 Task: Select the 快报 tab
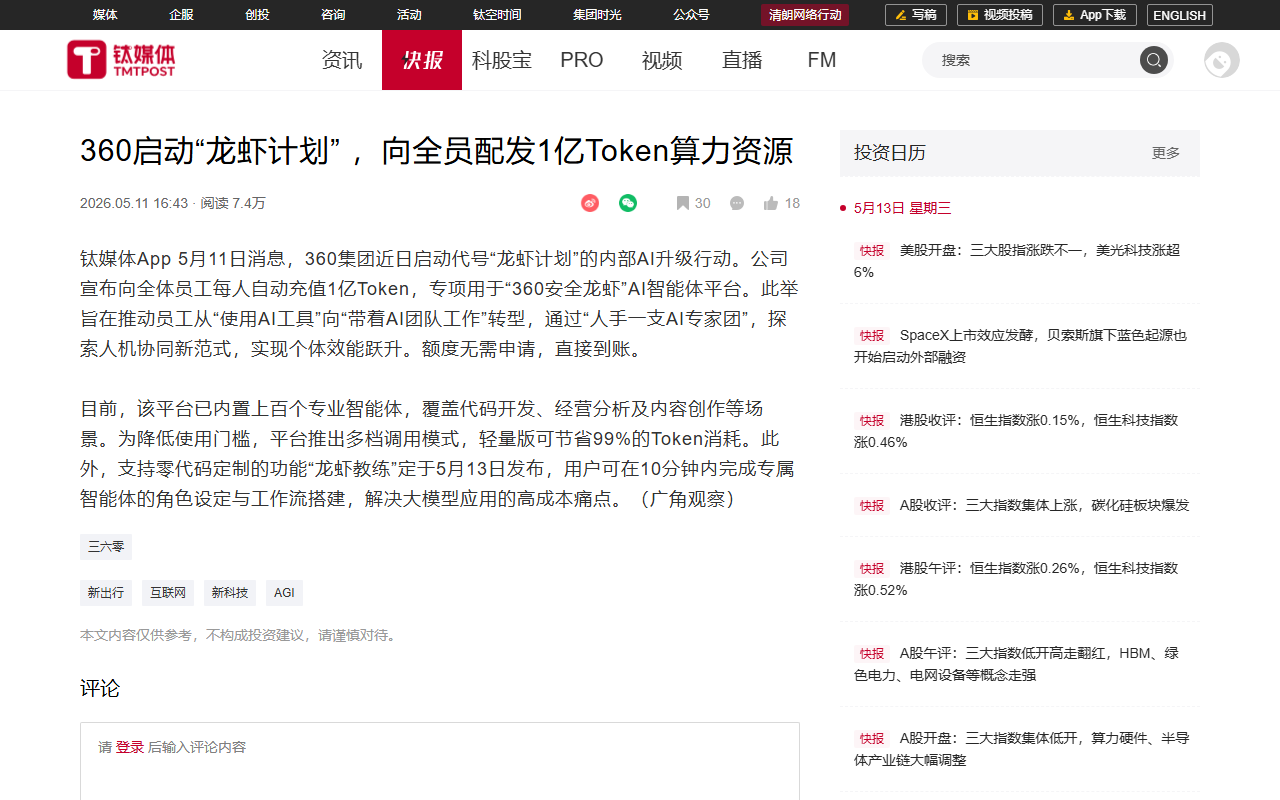(x=422, y=60)
